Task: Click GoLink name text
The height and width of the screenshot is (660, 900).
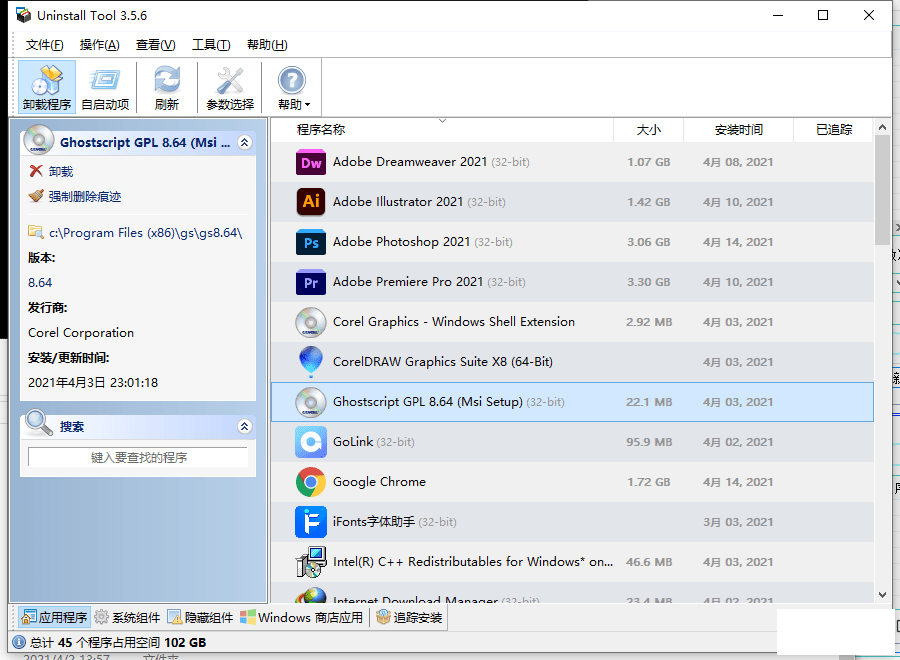Action: (353, 442)
